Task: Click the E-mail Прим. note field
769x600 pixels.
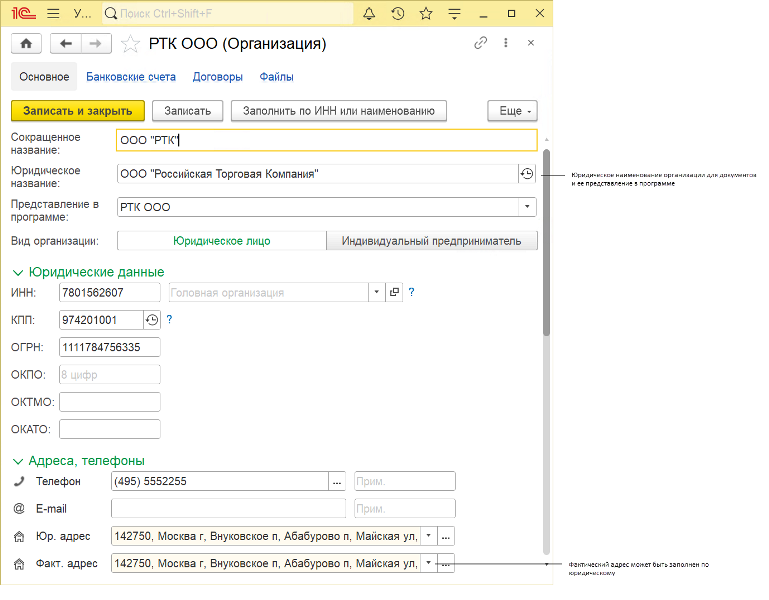Action: [x=405, y=509]
